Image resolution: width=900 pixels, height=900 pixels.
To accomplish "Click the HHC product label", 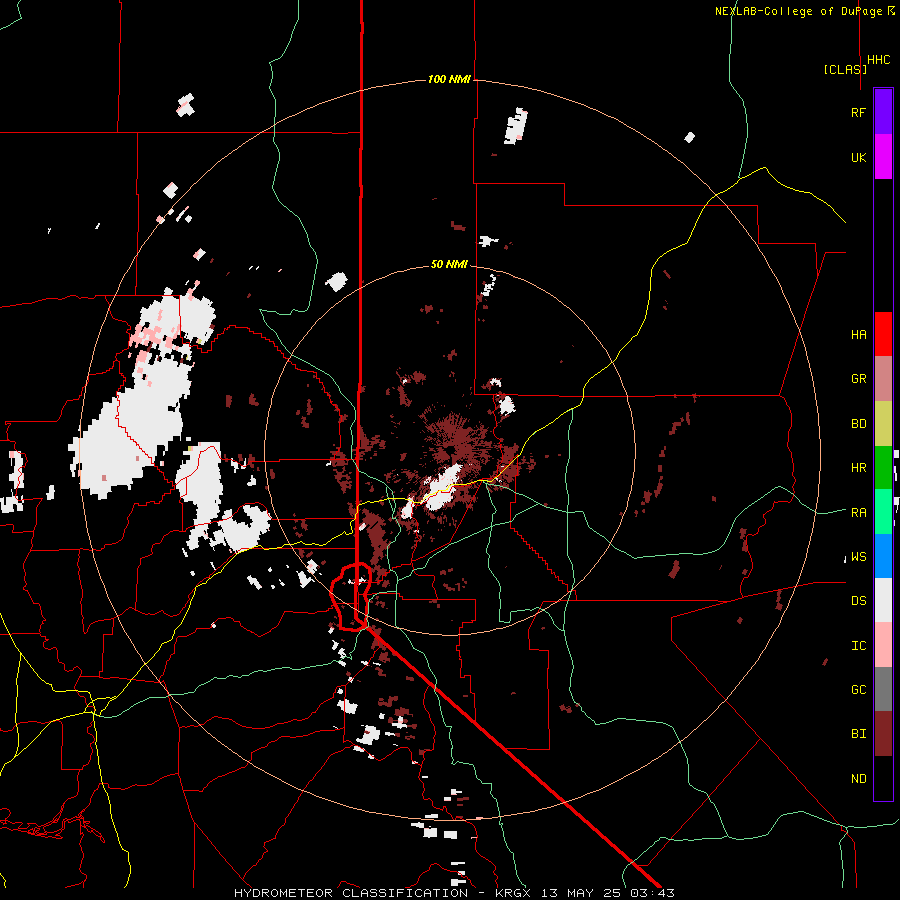I will (x=879, y=60).
